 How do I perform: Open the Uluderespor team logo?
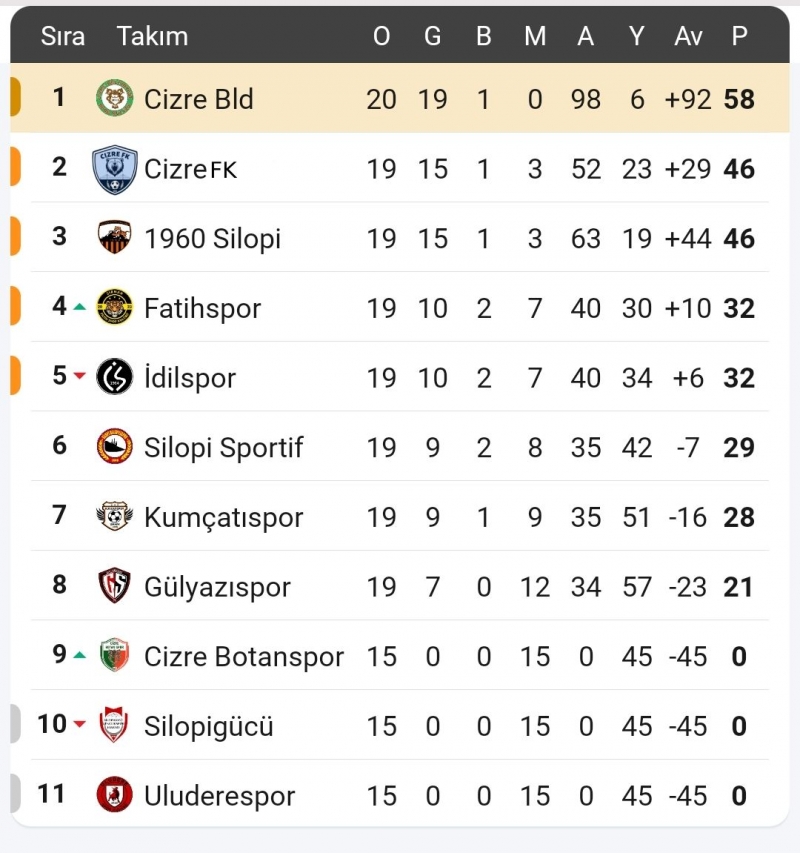coord(115,795)
